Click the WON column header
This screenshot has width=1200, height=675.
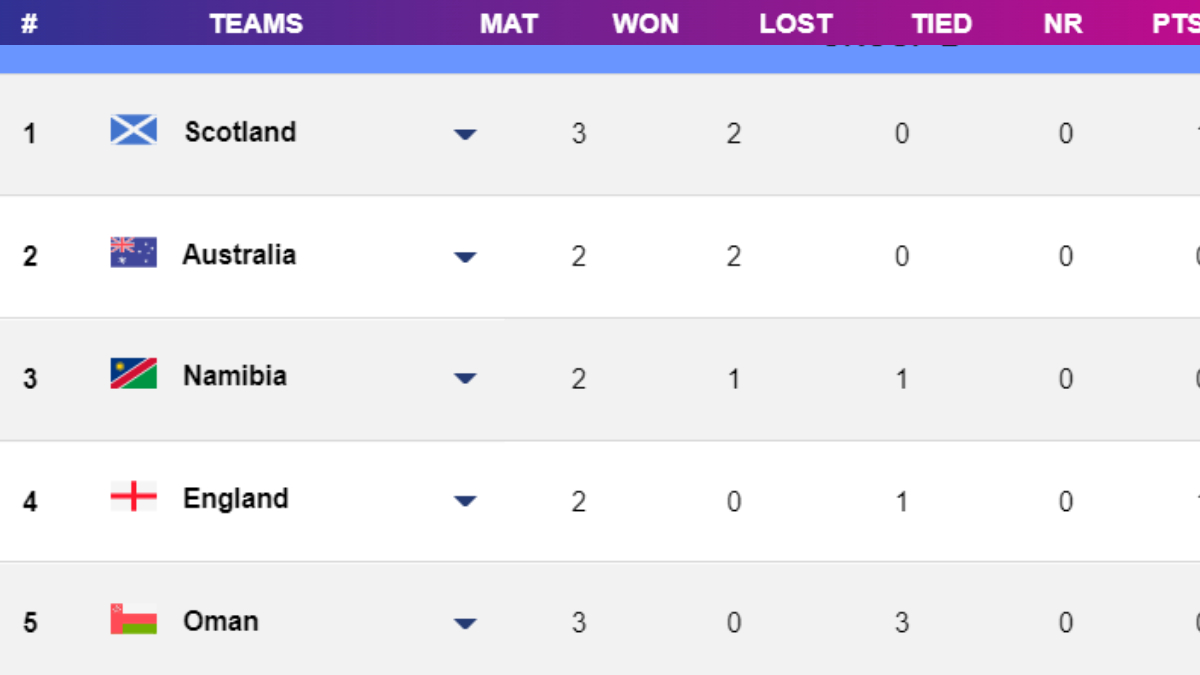click(x=645, y=24)
